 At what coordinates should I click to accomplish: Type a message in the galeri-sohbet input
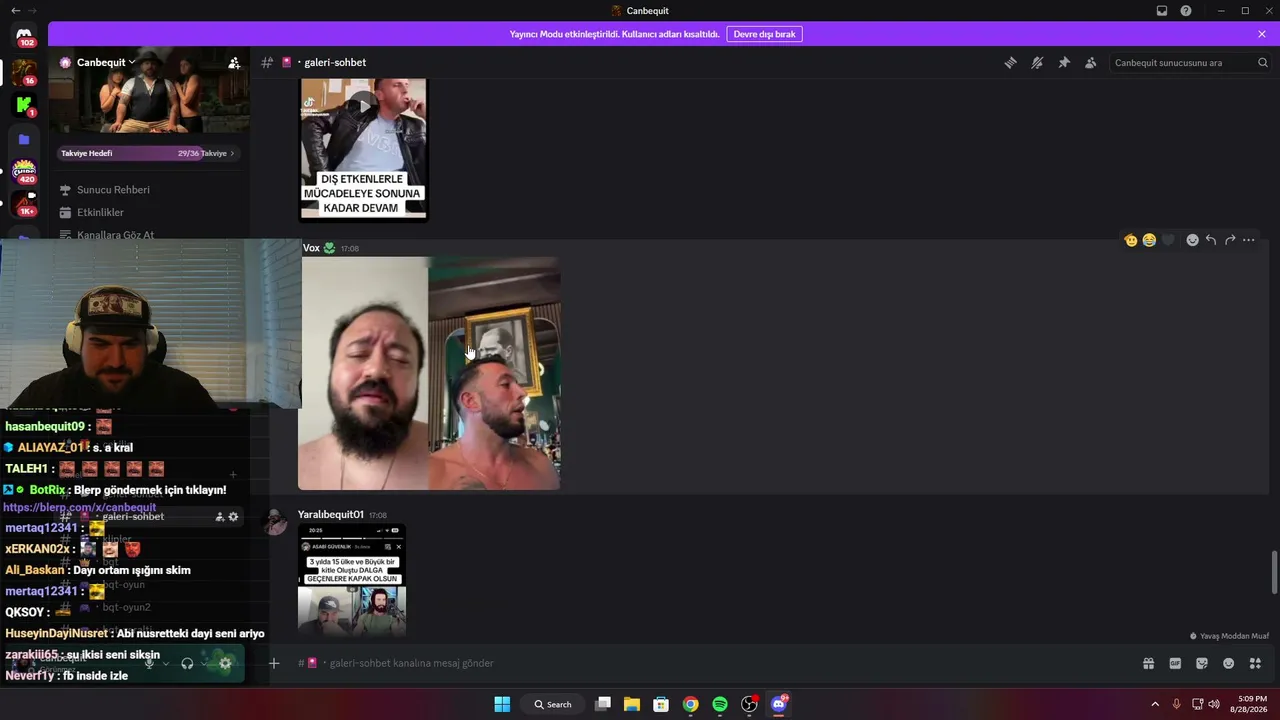(x=700, y=663)
